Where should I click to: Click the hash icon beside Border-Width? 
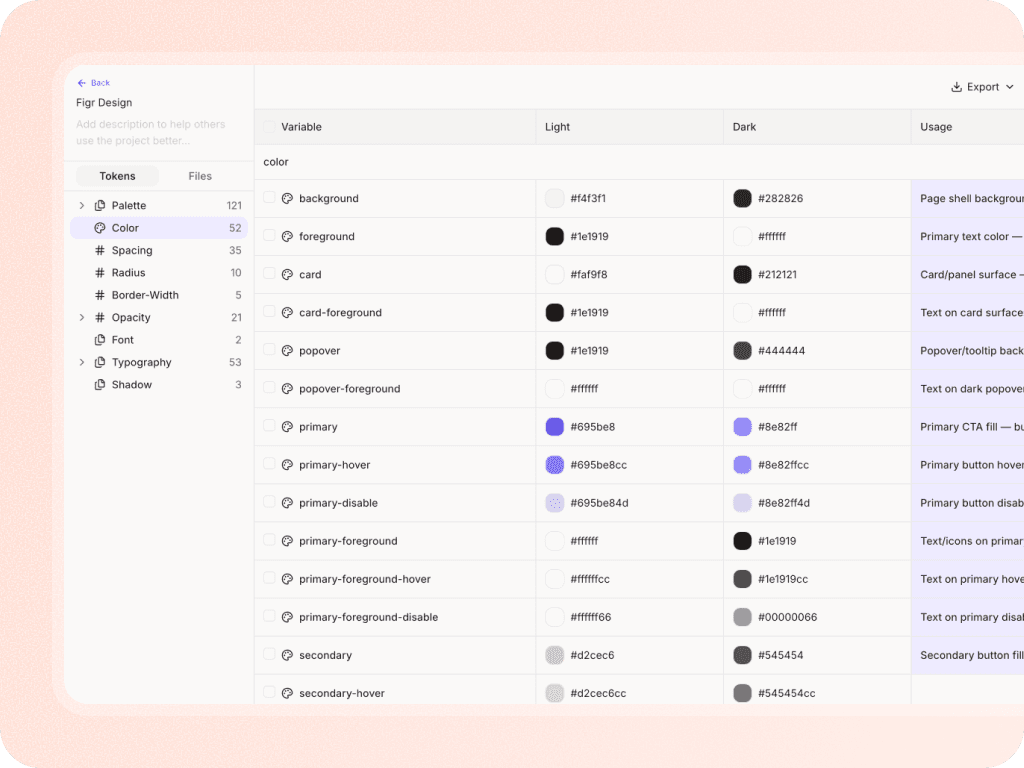pyautogui.click(x=100, y=295)
